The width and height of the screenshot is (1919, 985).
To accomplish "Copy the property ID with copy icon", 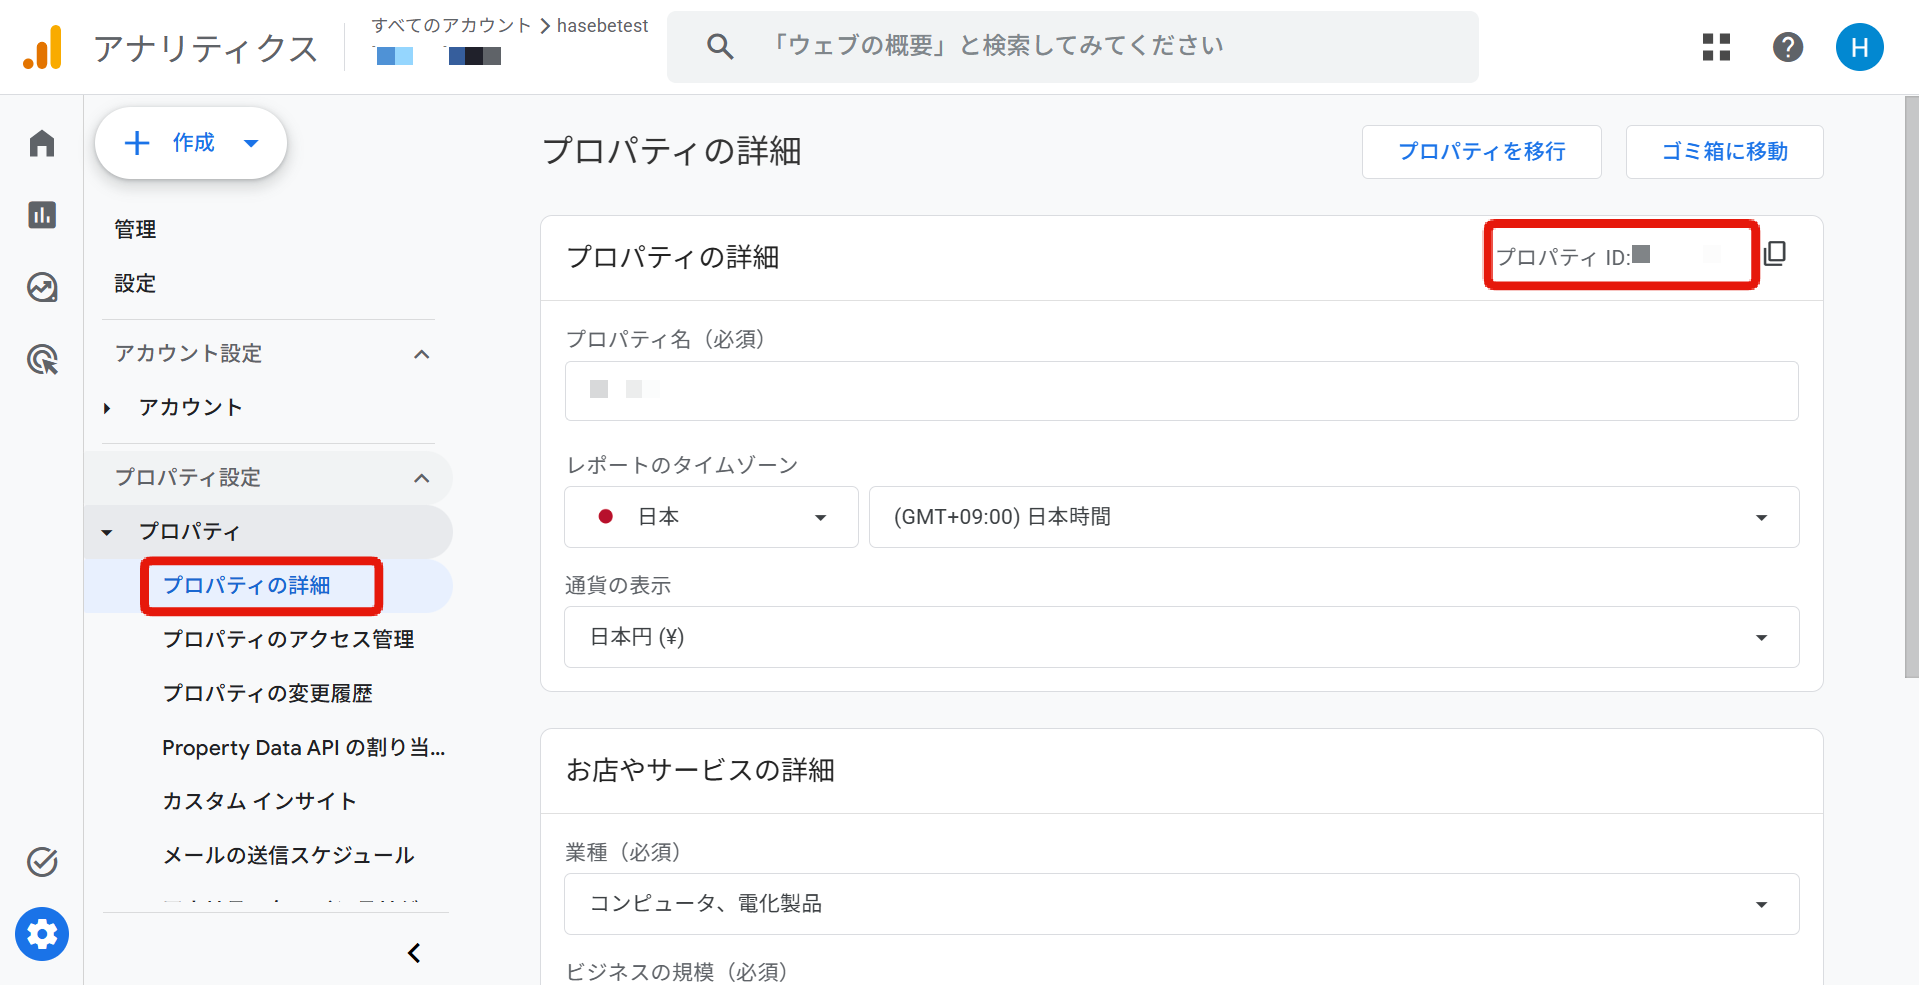I will pos(1775,254).
